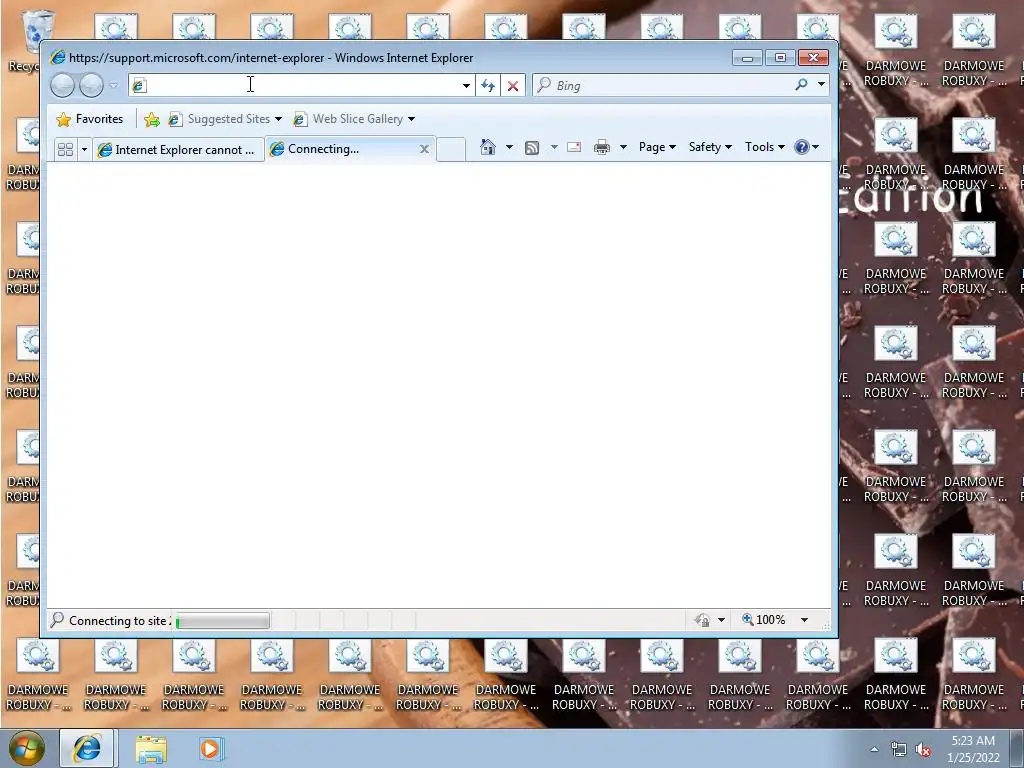Click the Refresh page icon
1024x768 pixels.
[x=488, y=86]
